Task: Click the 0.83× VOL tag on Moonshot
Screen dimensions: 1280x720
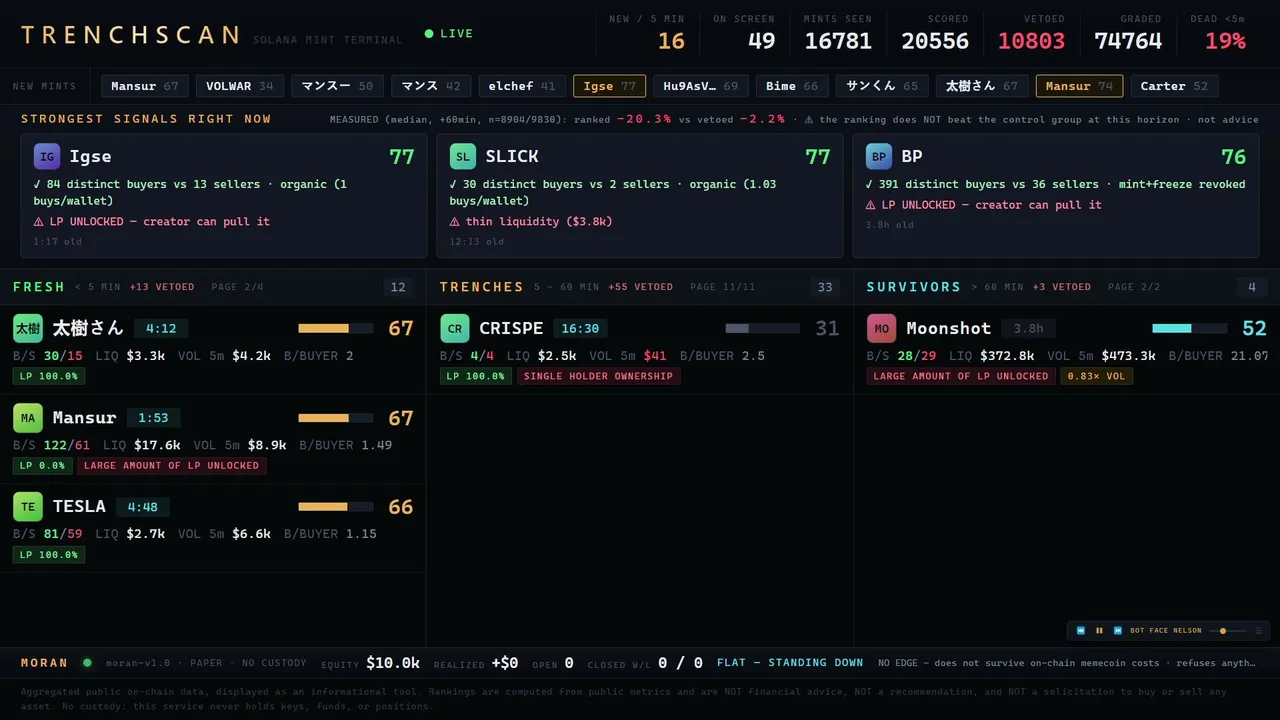Action: [1097, 376]
